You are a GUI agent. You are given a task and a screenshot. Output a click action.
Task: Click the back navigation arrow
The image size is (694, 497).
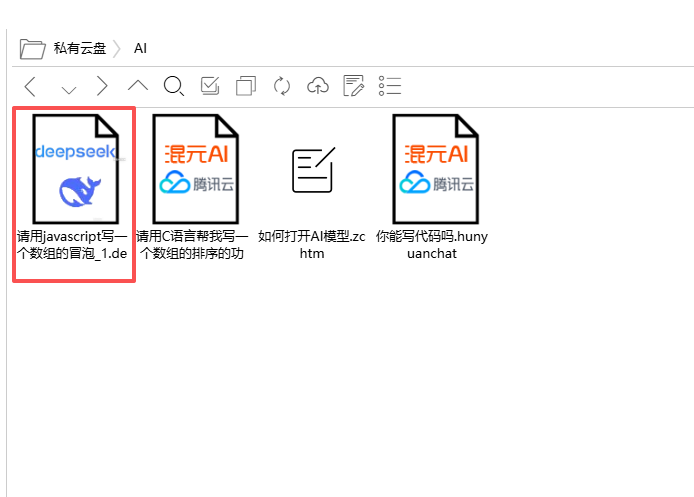tap(30, 86)
